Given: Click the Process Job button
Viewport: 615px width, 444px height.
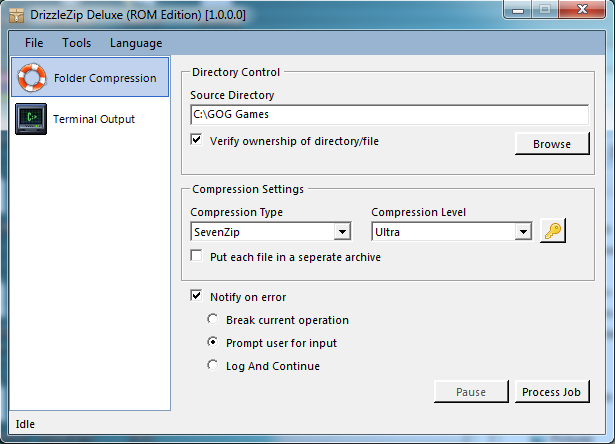Looking at the screenshot, I should click(x=552, y=392).
